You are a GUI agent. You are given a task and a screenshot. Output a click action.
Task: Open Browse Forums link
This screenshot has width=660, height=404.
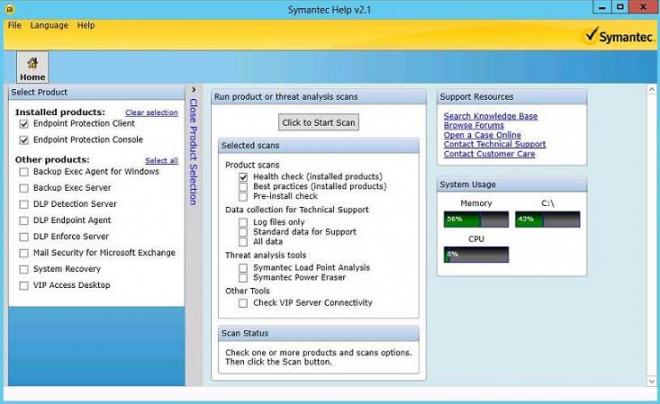[474, 125]
